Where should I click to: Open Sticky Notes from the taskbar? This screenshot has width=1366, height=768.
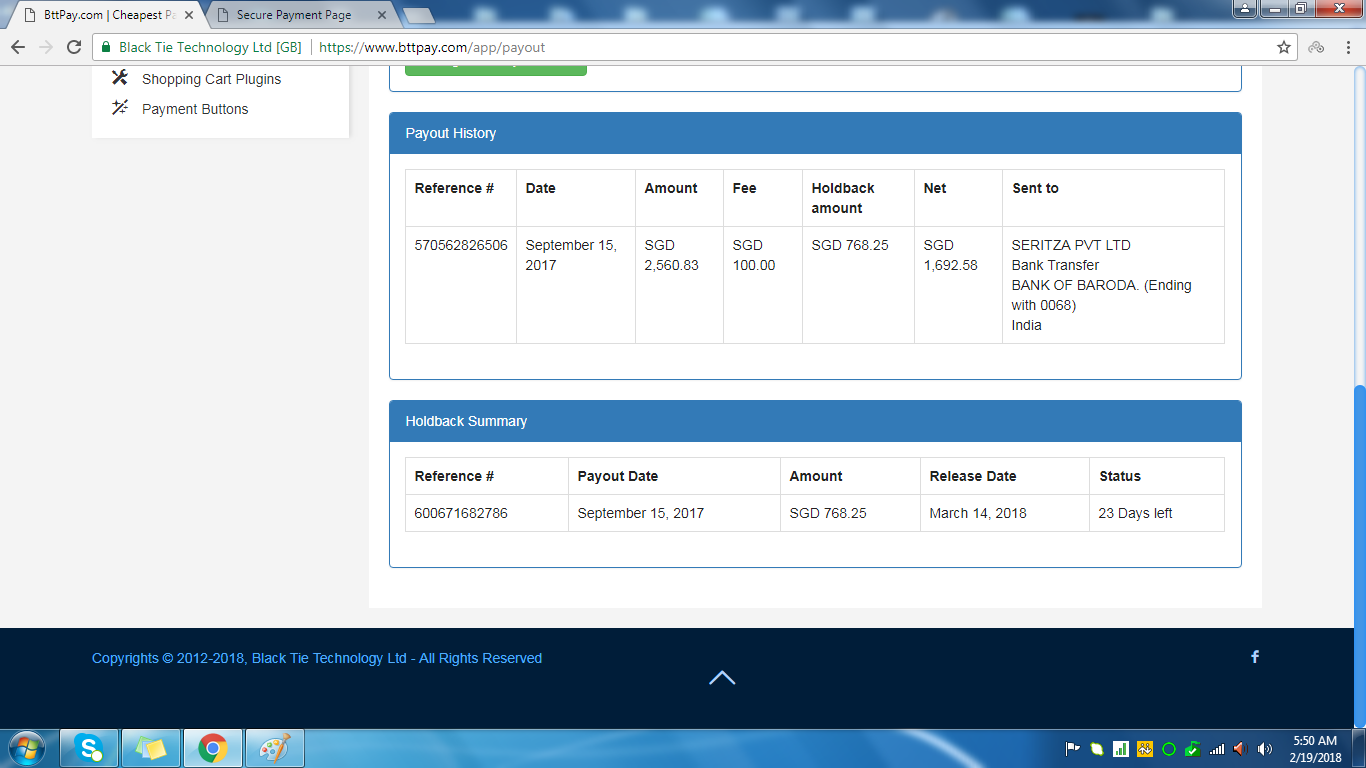[151, 748]
